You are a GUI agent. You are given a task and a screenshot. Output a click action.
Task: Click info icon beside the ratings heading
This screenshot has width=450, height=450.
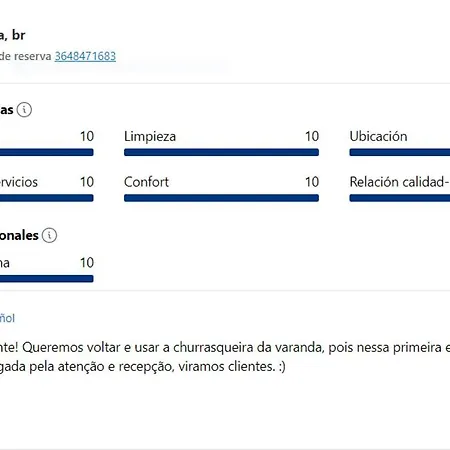coord(24,110)
